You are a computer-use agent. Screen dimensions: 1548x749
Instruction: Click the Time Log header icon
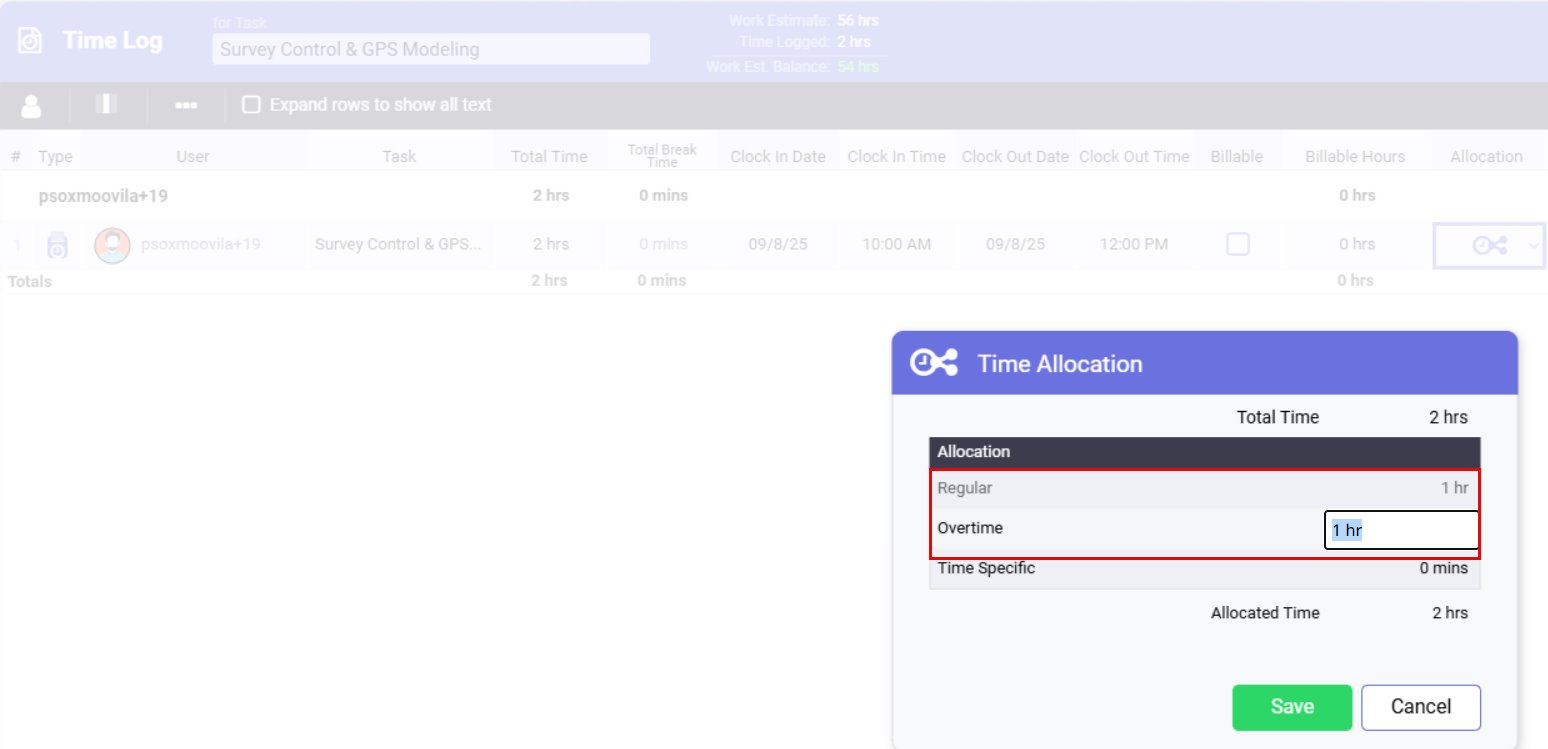[32, 41]
